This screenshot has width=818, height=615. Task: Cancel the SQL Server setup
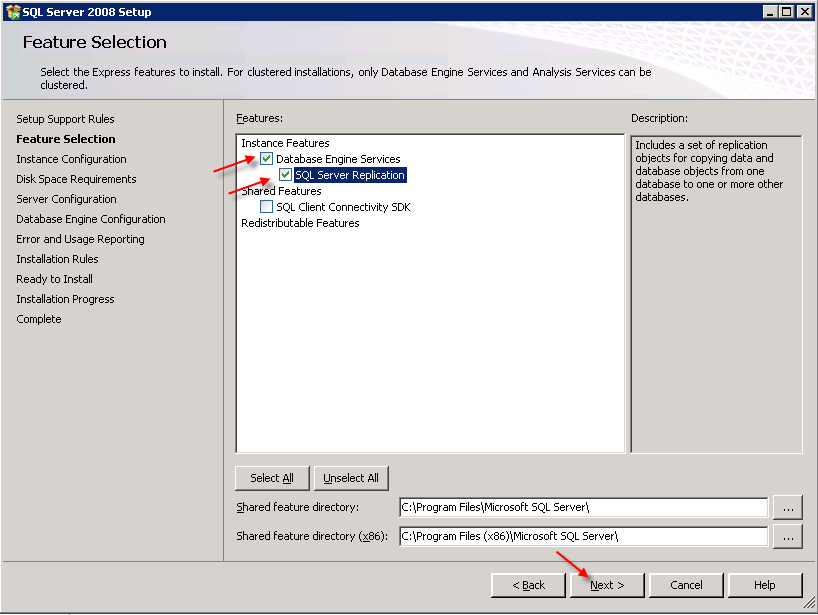(x=686, y=585)
